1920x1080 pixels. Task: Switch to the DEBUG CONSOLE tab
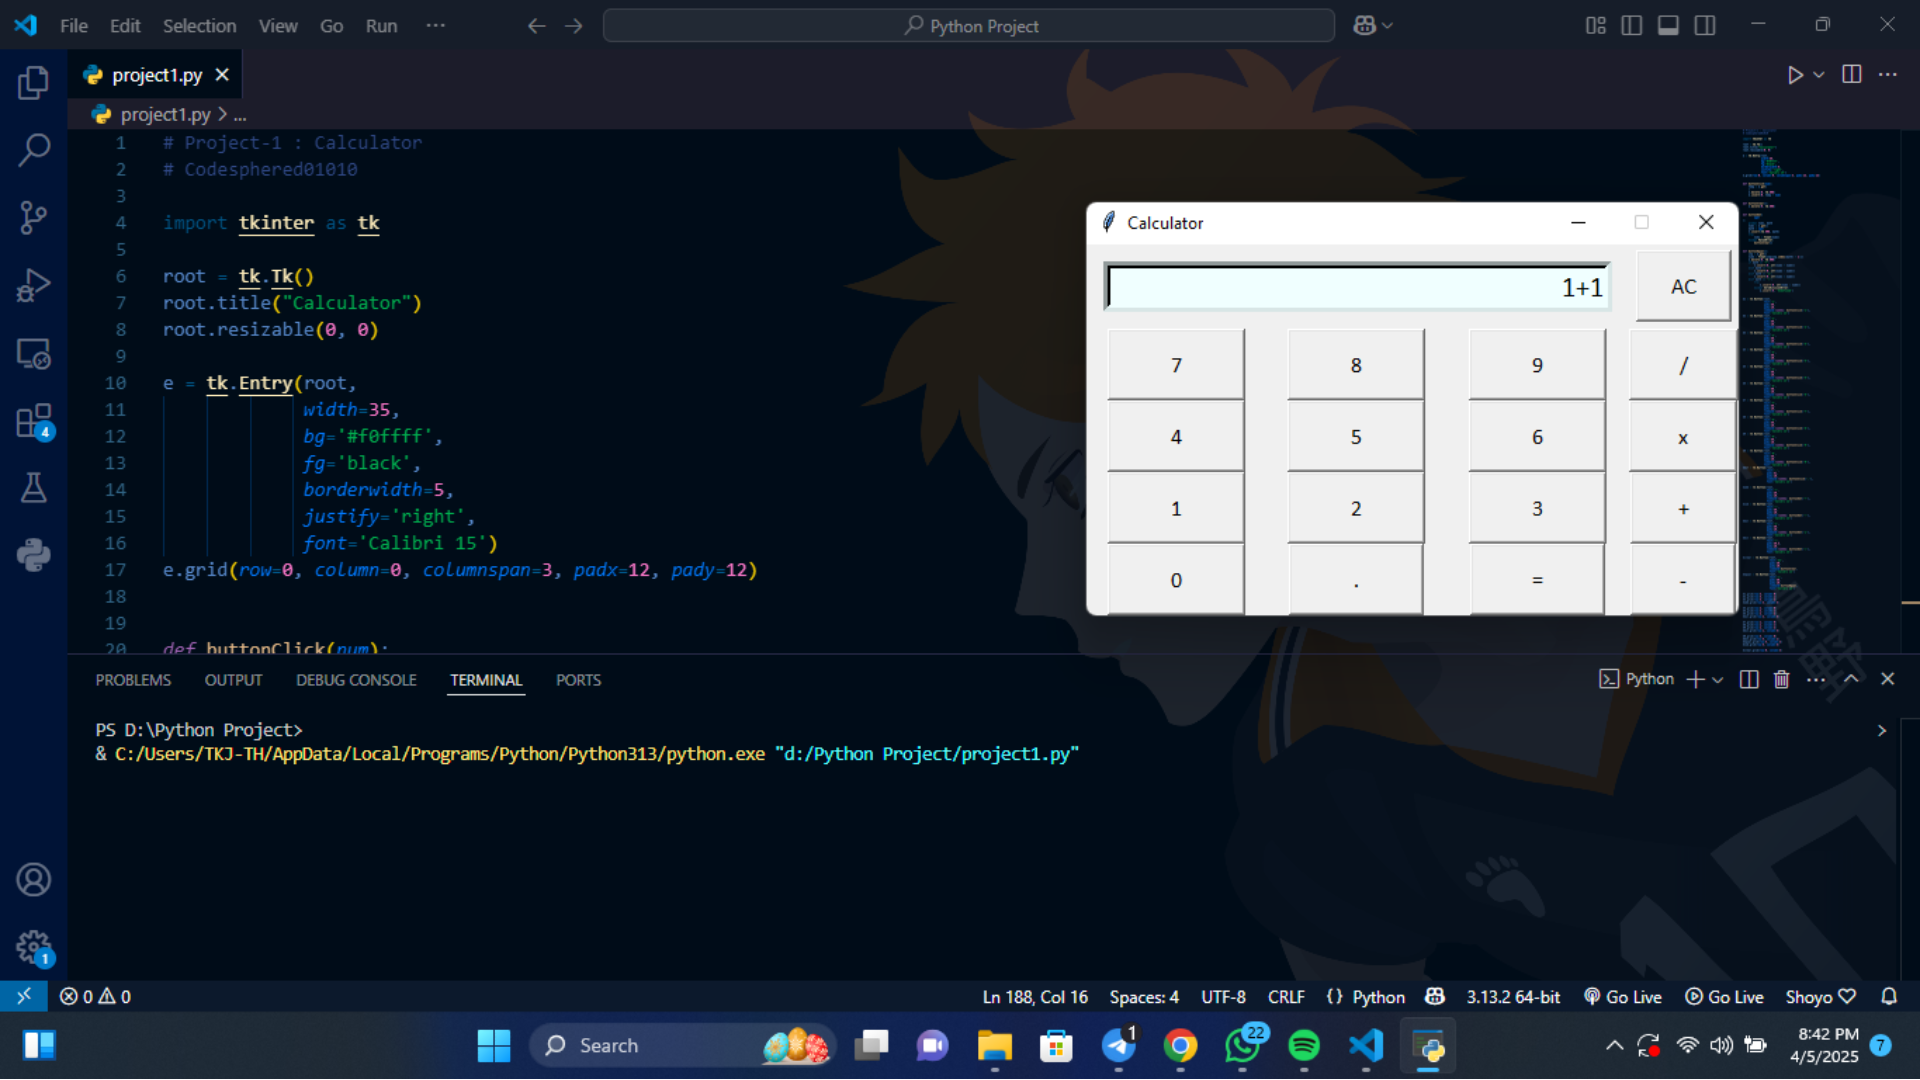tap(356, 680)
